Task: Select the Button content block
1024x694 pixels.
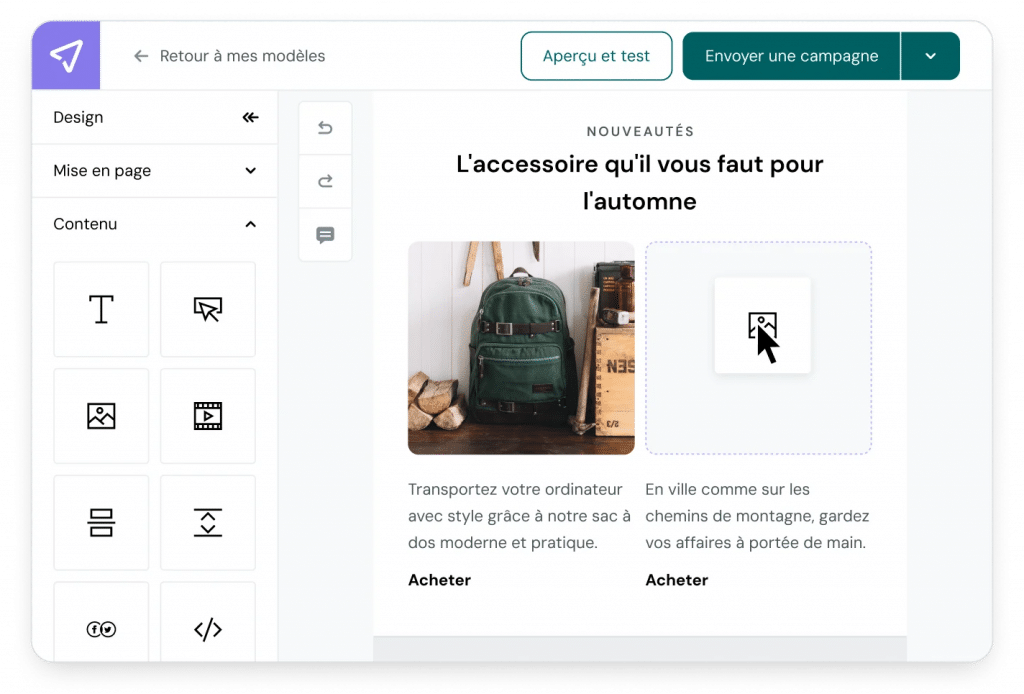Action: pos(208,309)
